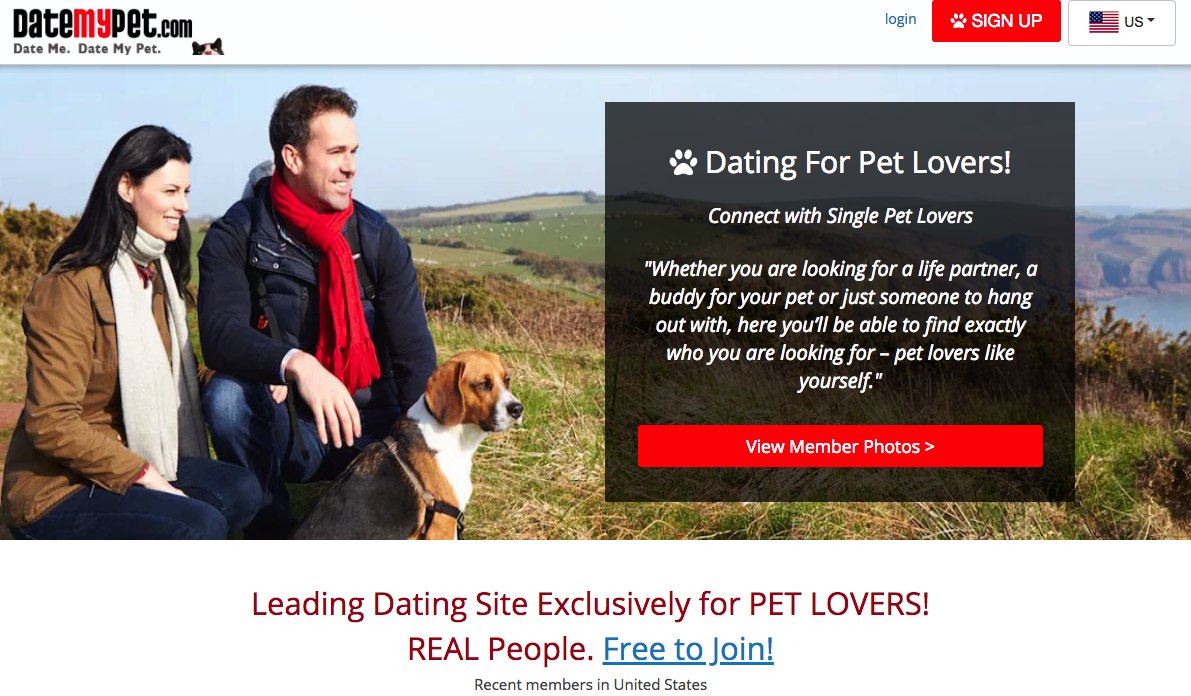Click the Leading Dating Site Exclusively headline
This screenshot has width=1191, height=696.
pos(590,604)
